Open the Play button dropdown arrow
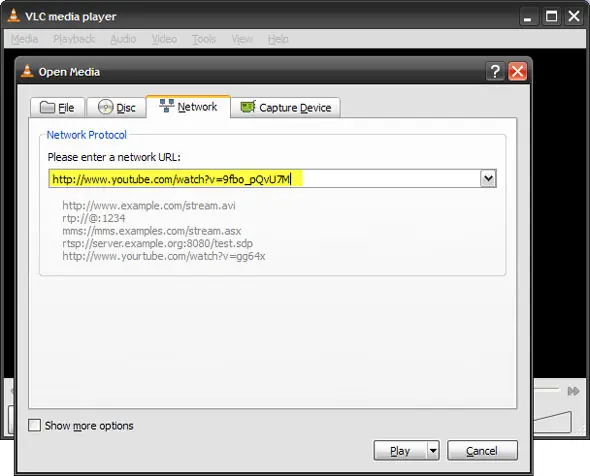Screen dimensions: 590x476 point(433,450)
